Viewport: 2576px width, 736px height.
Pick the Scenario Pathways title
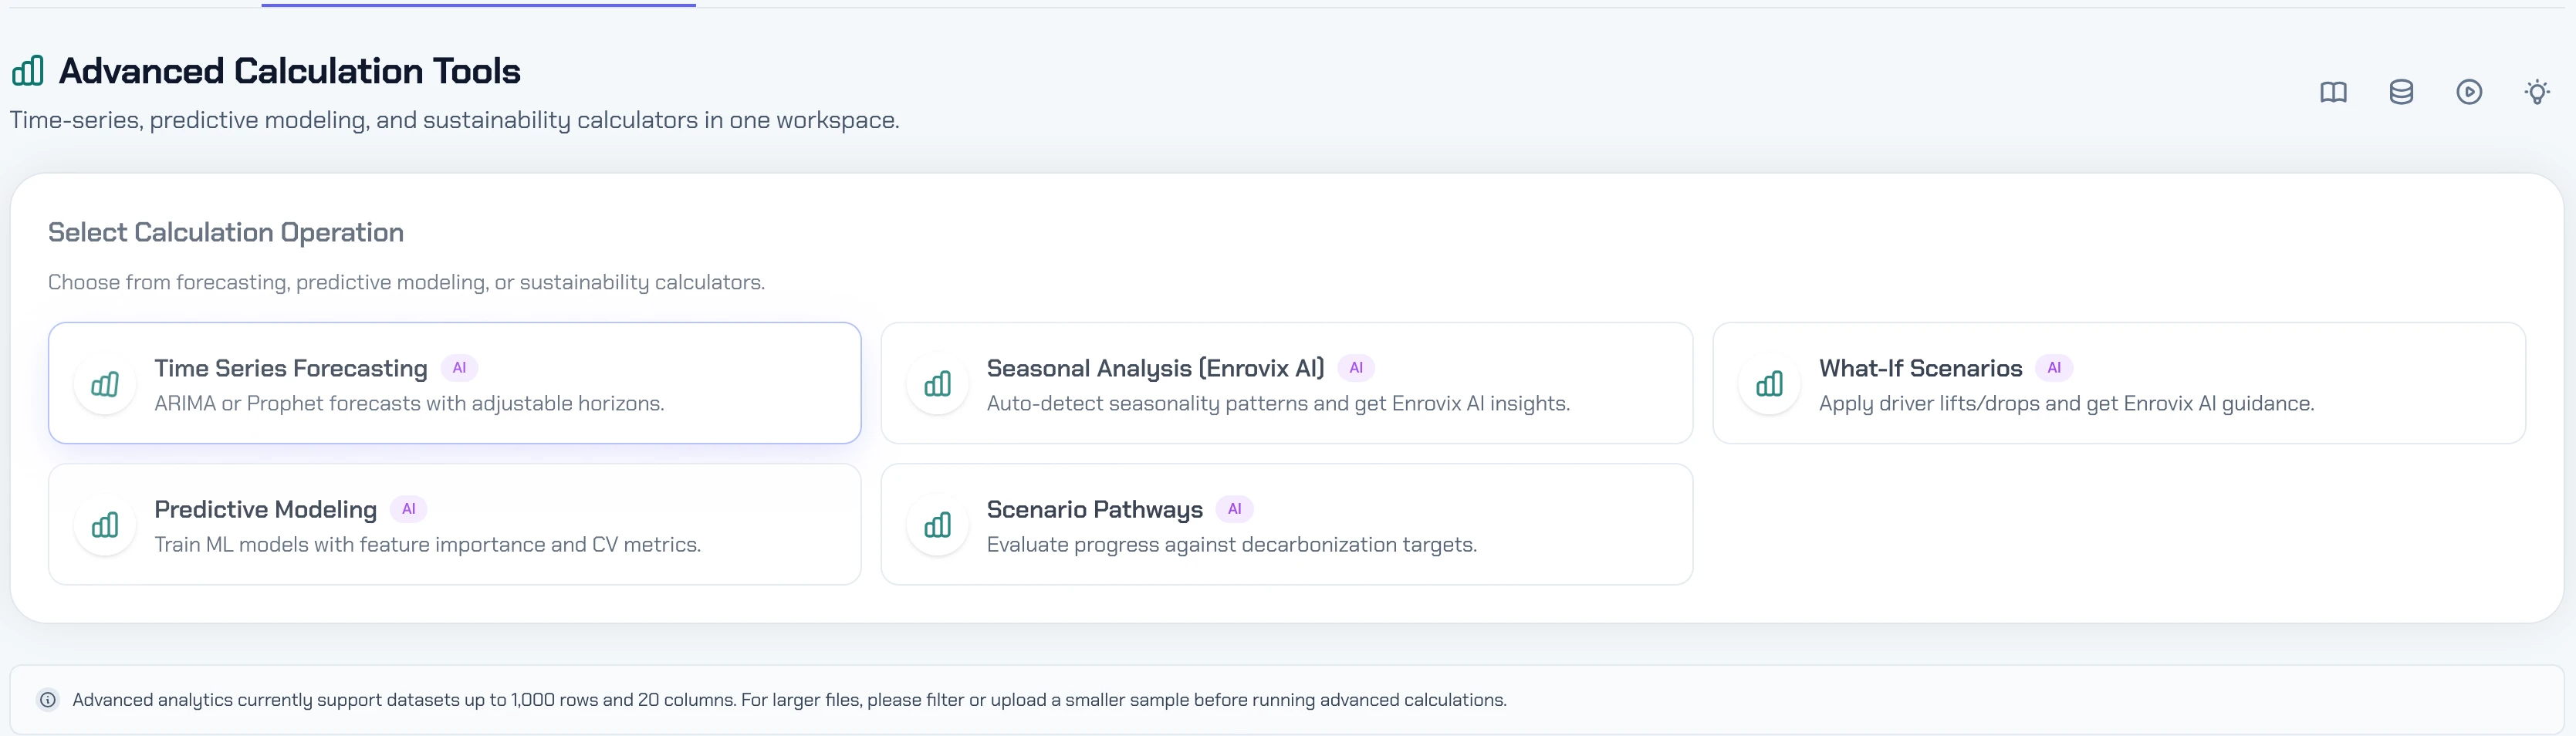(x=1094, y=509)
